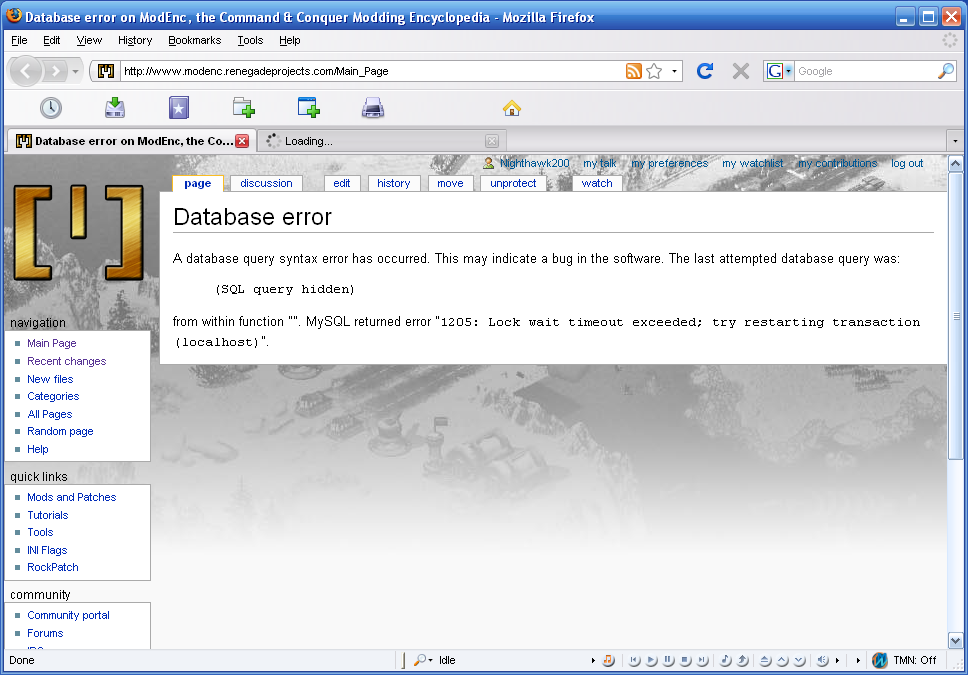
Task: Open the Bookmarks menu
Action: pyautogui.click(x=194, y=40)
